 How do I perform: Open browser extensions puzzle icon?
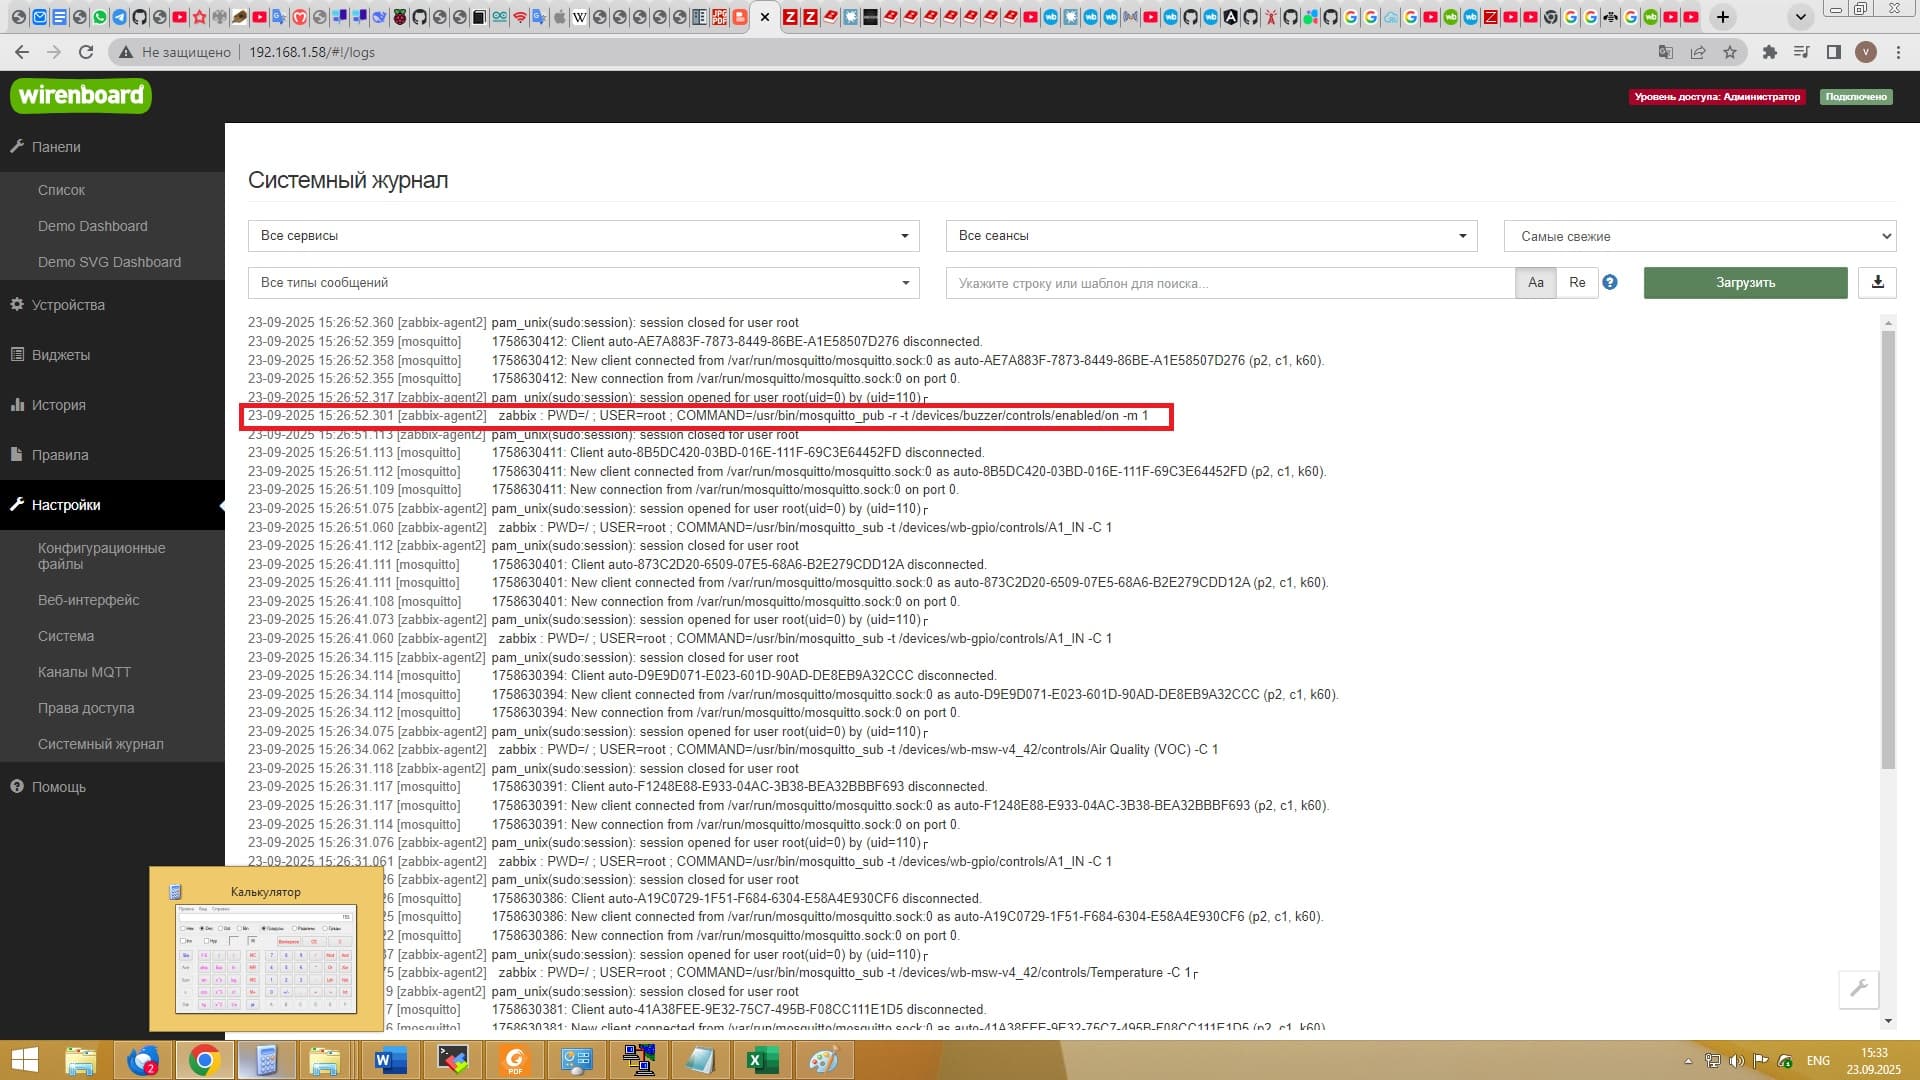coord(1769,52)
